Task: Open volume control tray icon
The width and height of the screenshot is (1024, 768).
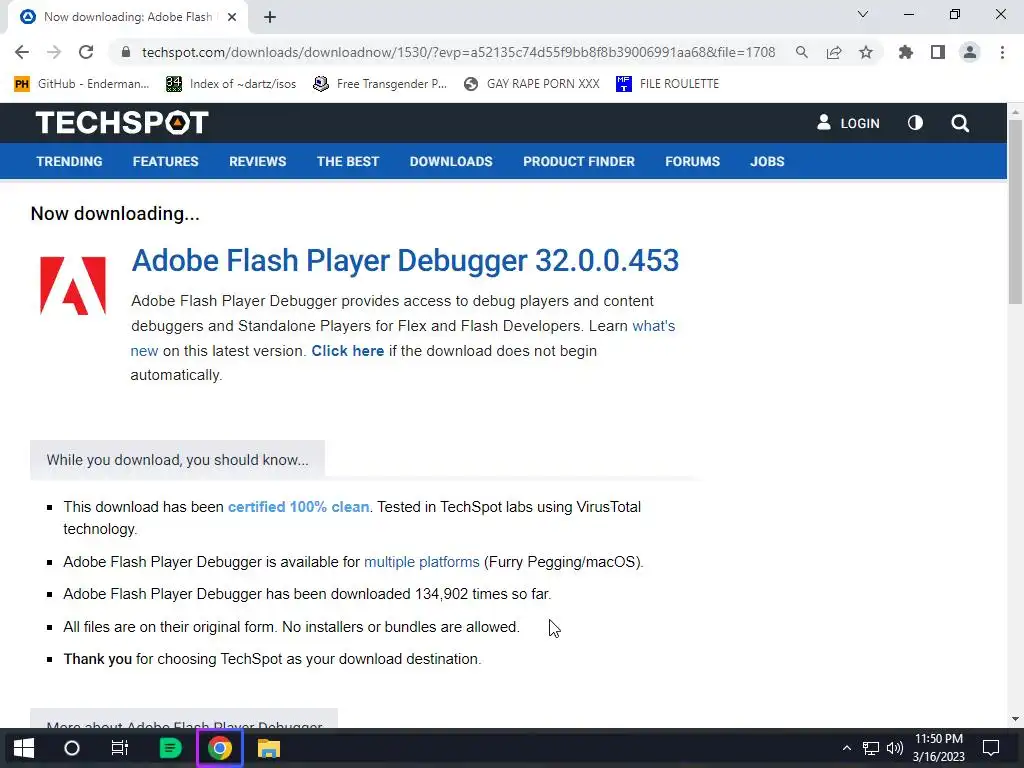Action: point(895,748)
